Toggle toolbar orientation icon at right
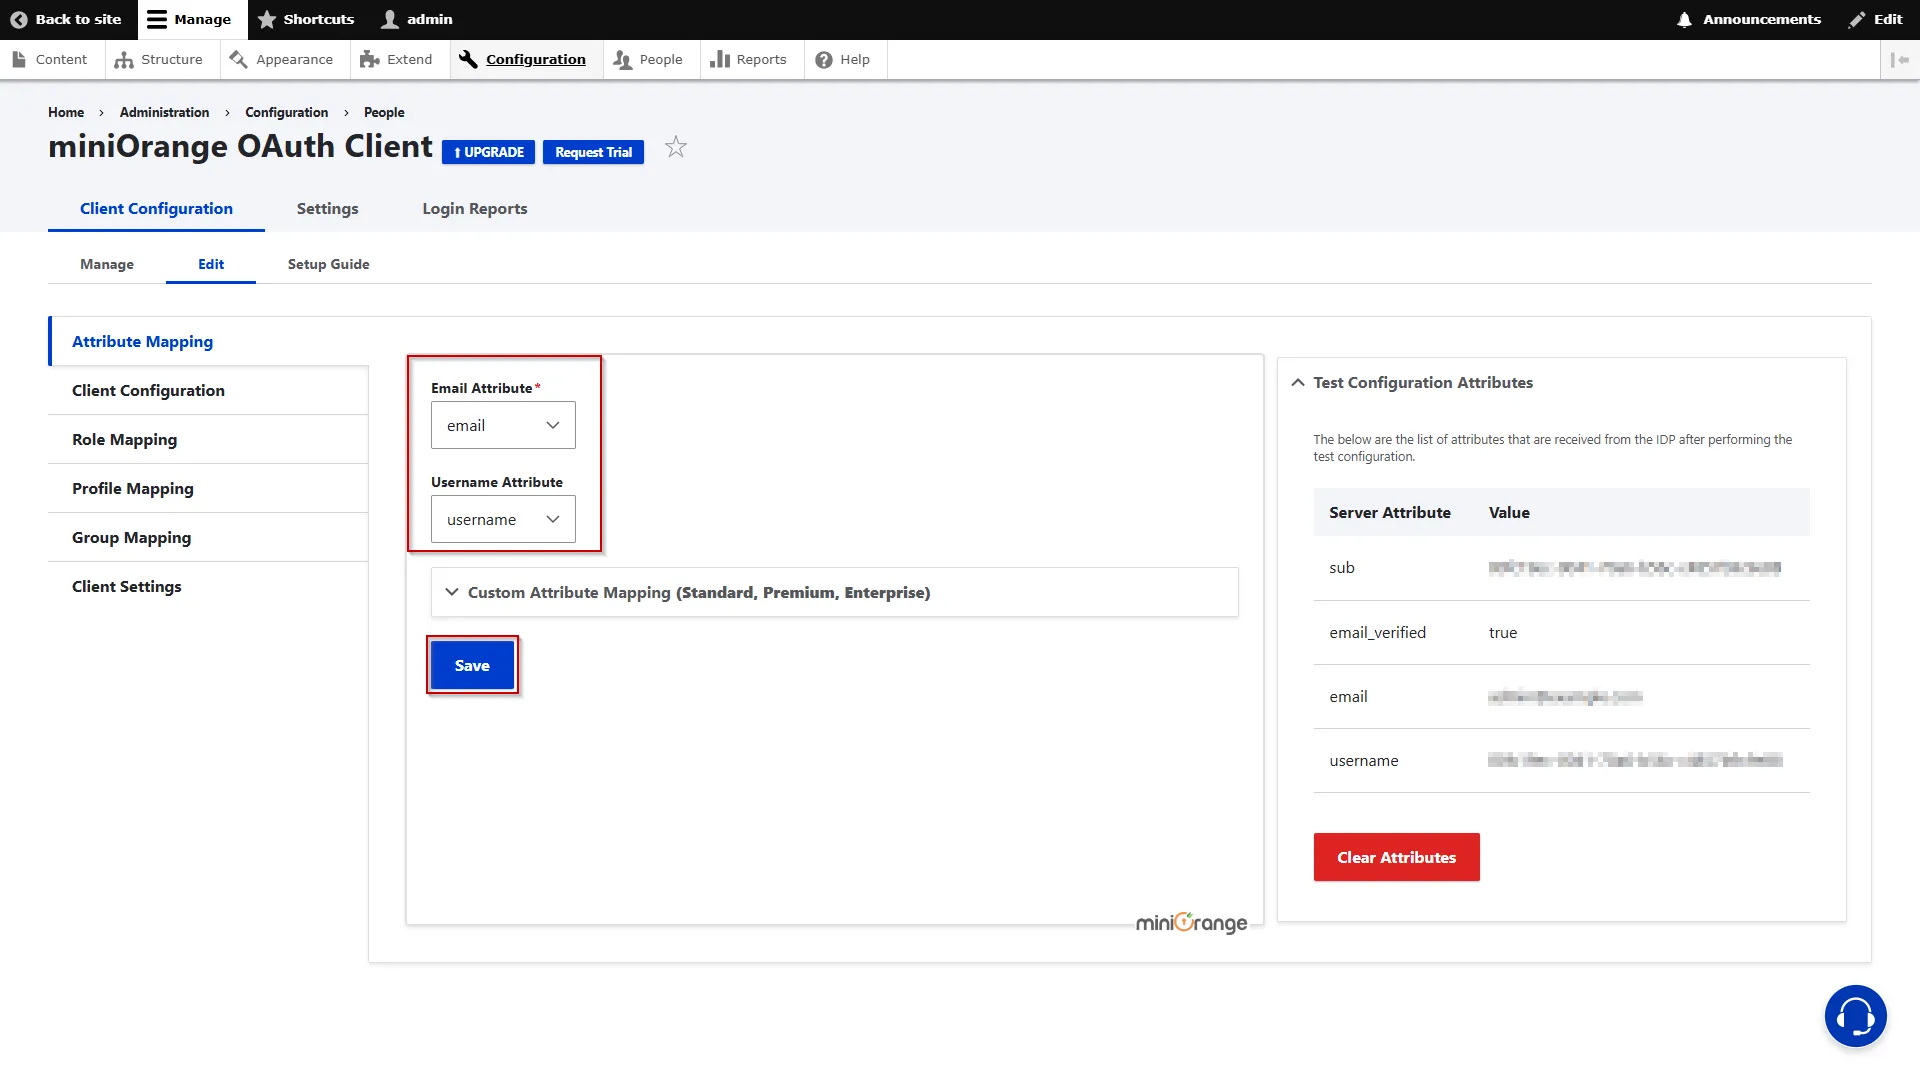The width and height of the screenshot is (1920, 1080). tap(1900, 59)
